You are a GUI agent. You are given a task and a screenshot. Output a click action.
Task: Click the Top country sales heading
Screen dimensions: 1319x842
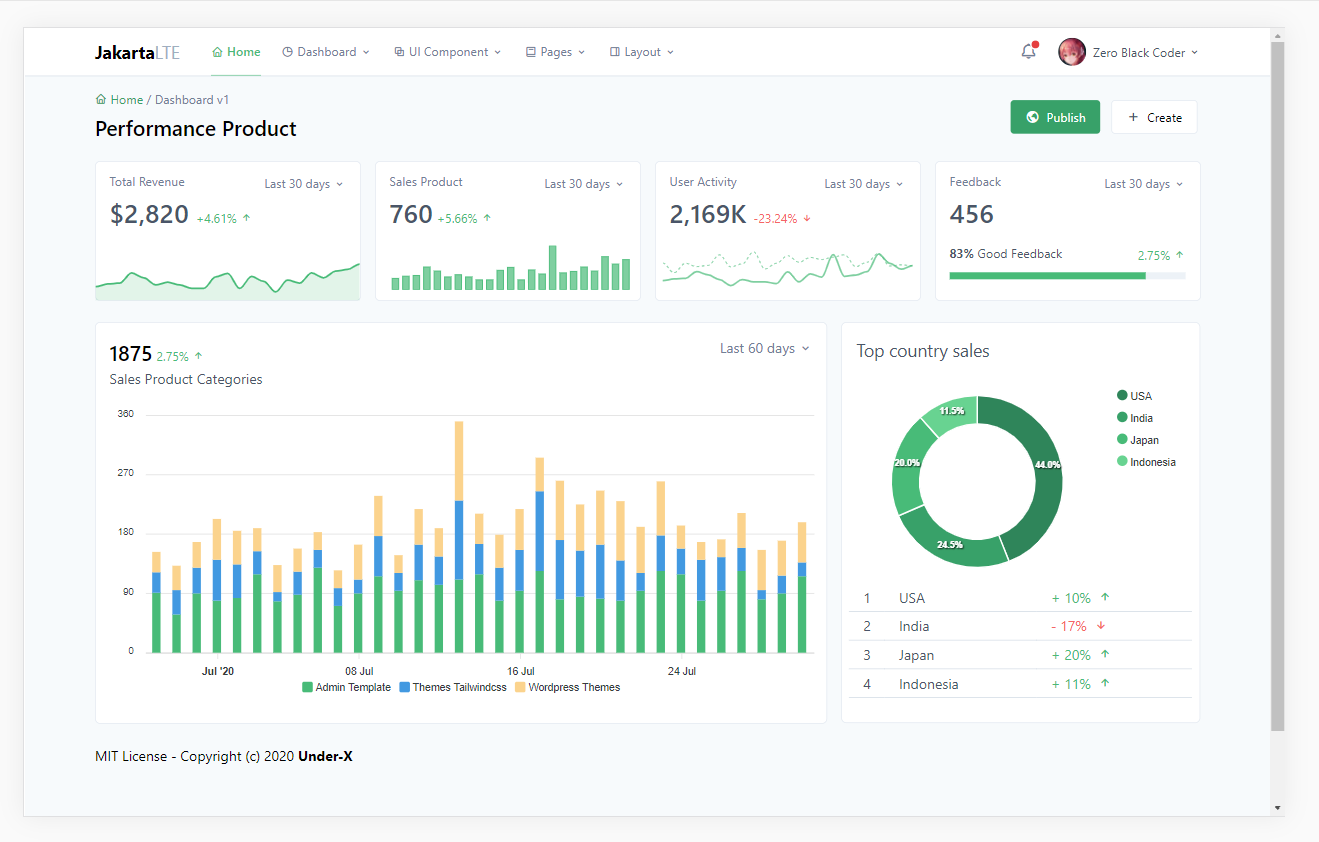(923, 351)
